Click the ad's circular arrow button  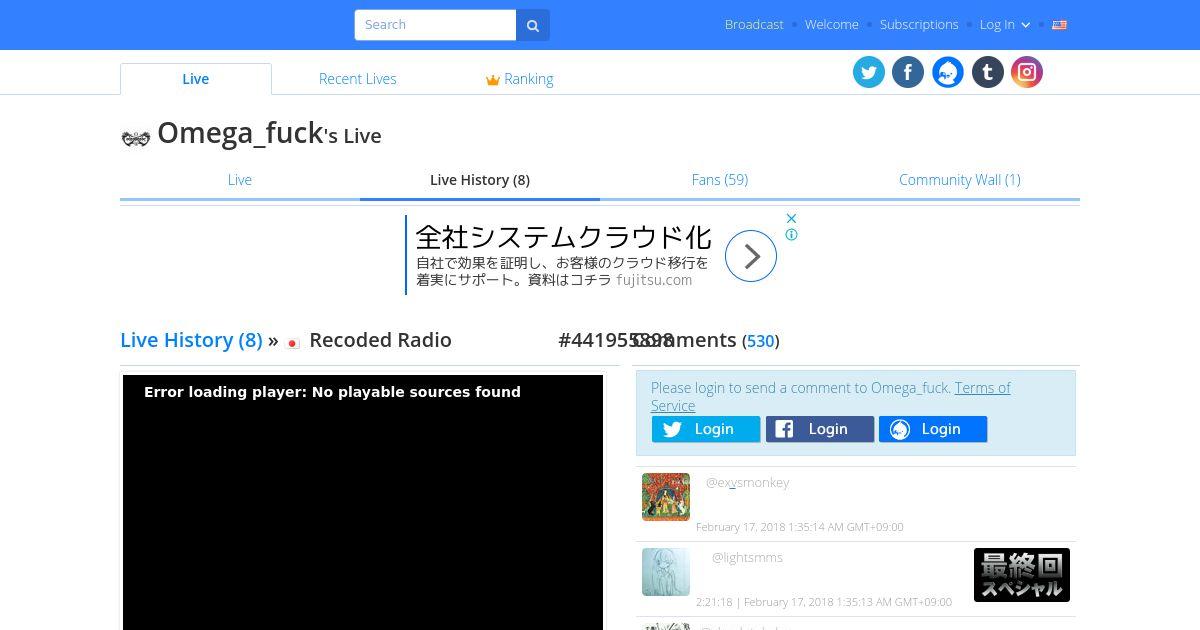[751, 256]
